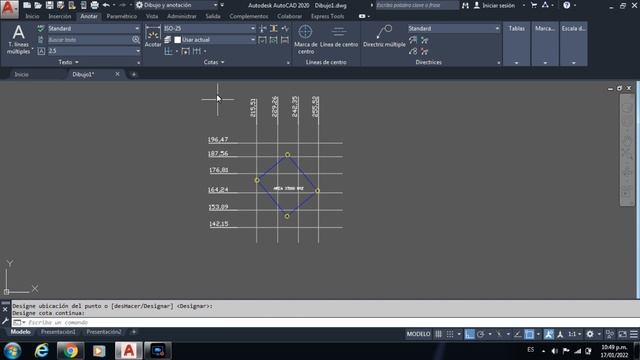Viewport: 640px width, 360px height.
Task: Click the Iniciar sesión sign-in button
Action: (495, 5)
